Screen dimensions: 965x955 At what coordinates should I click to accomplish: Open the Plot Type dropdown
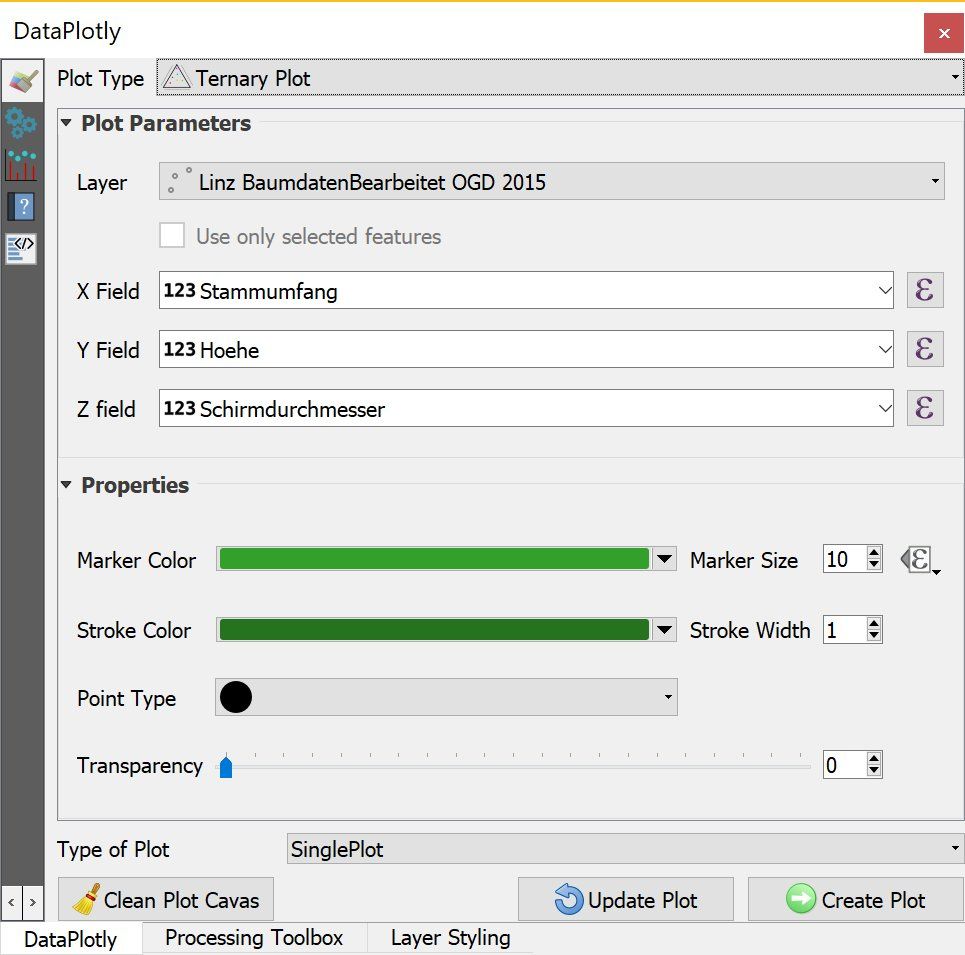[560, 78]
